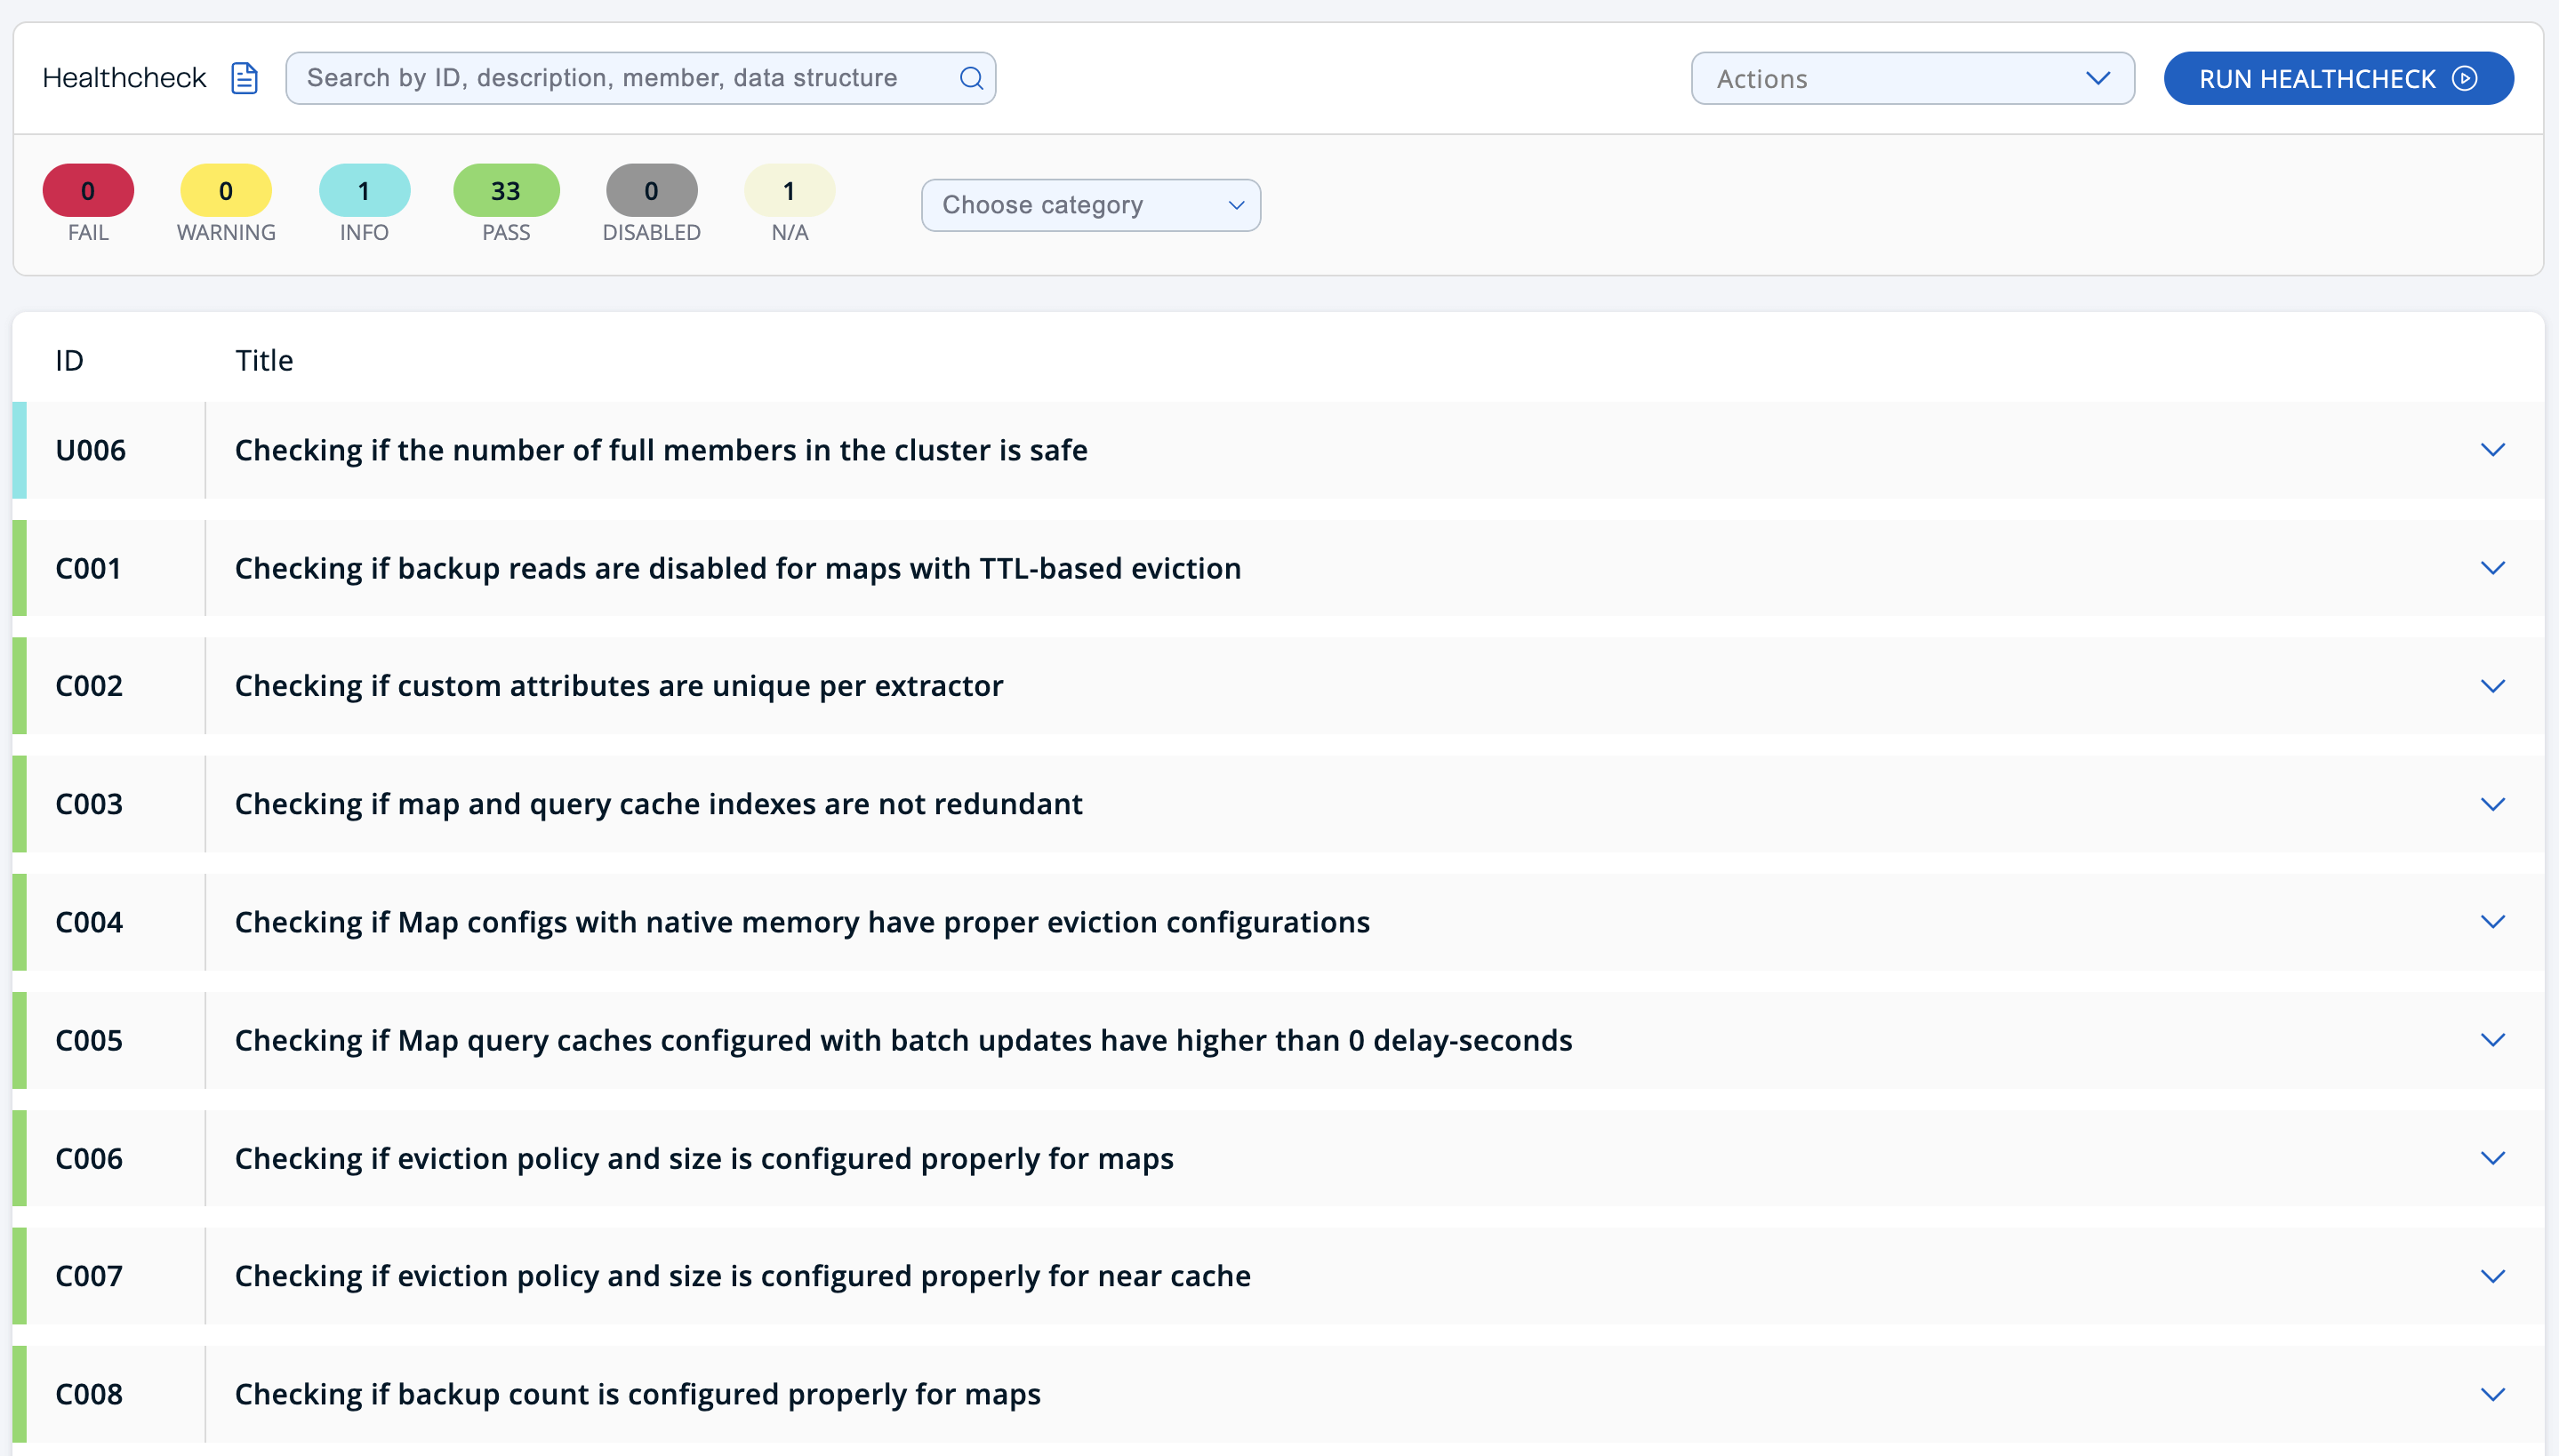Click the RUN HEALTHCHECK button
This screenshot has height=1456, width=2559.
pyautogui.click(x=2337, y=78)
